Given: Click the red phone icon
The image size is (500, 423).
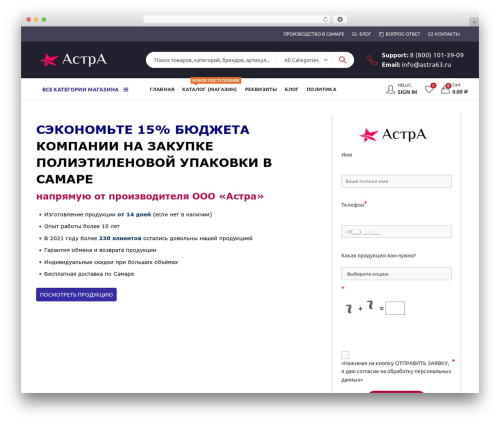Looking at the screenshot, I should click(x=372, y=60).
